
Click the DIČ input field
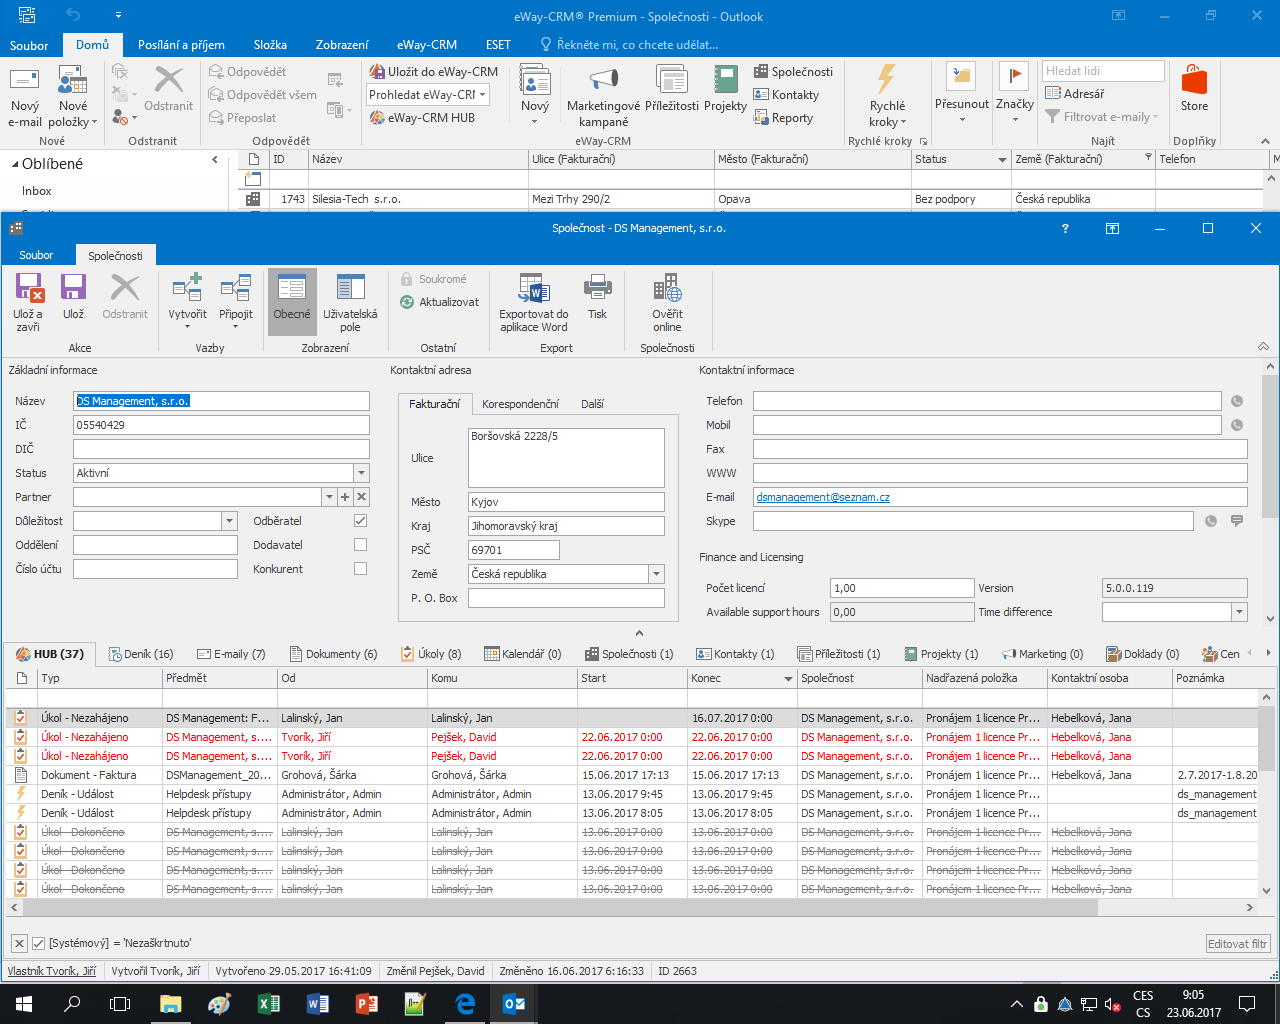pos(221,449)
